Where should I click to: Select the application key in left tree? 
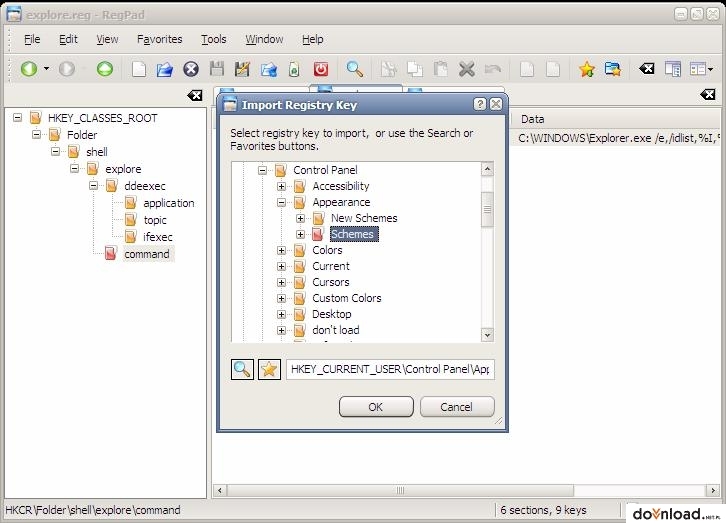pyautogui.click(x=169, y=203)
